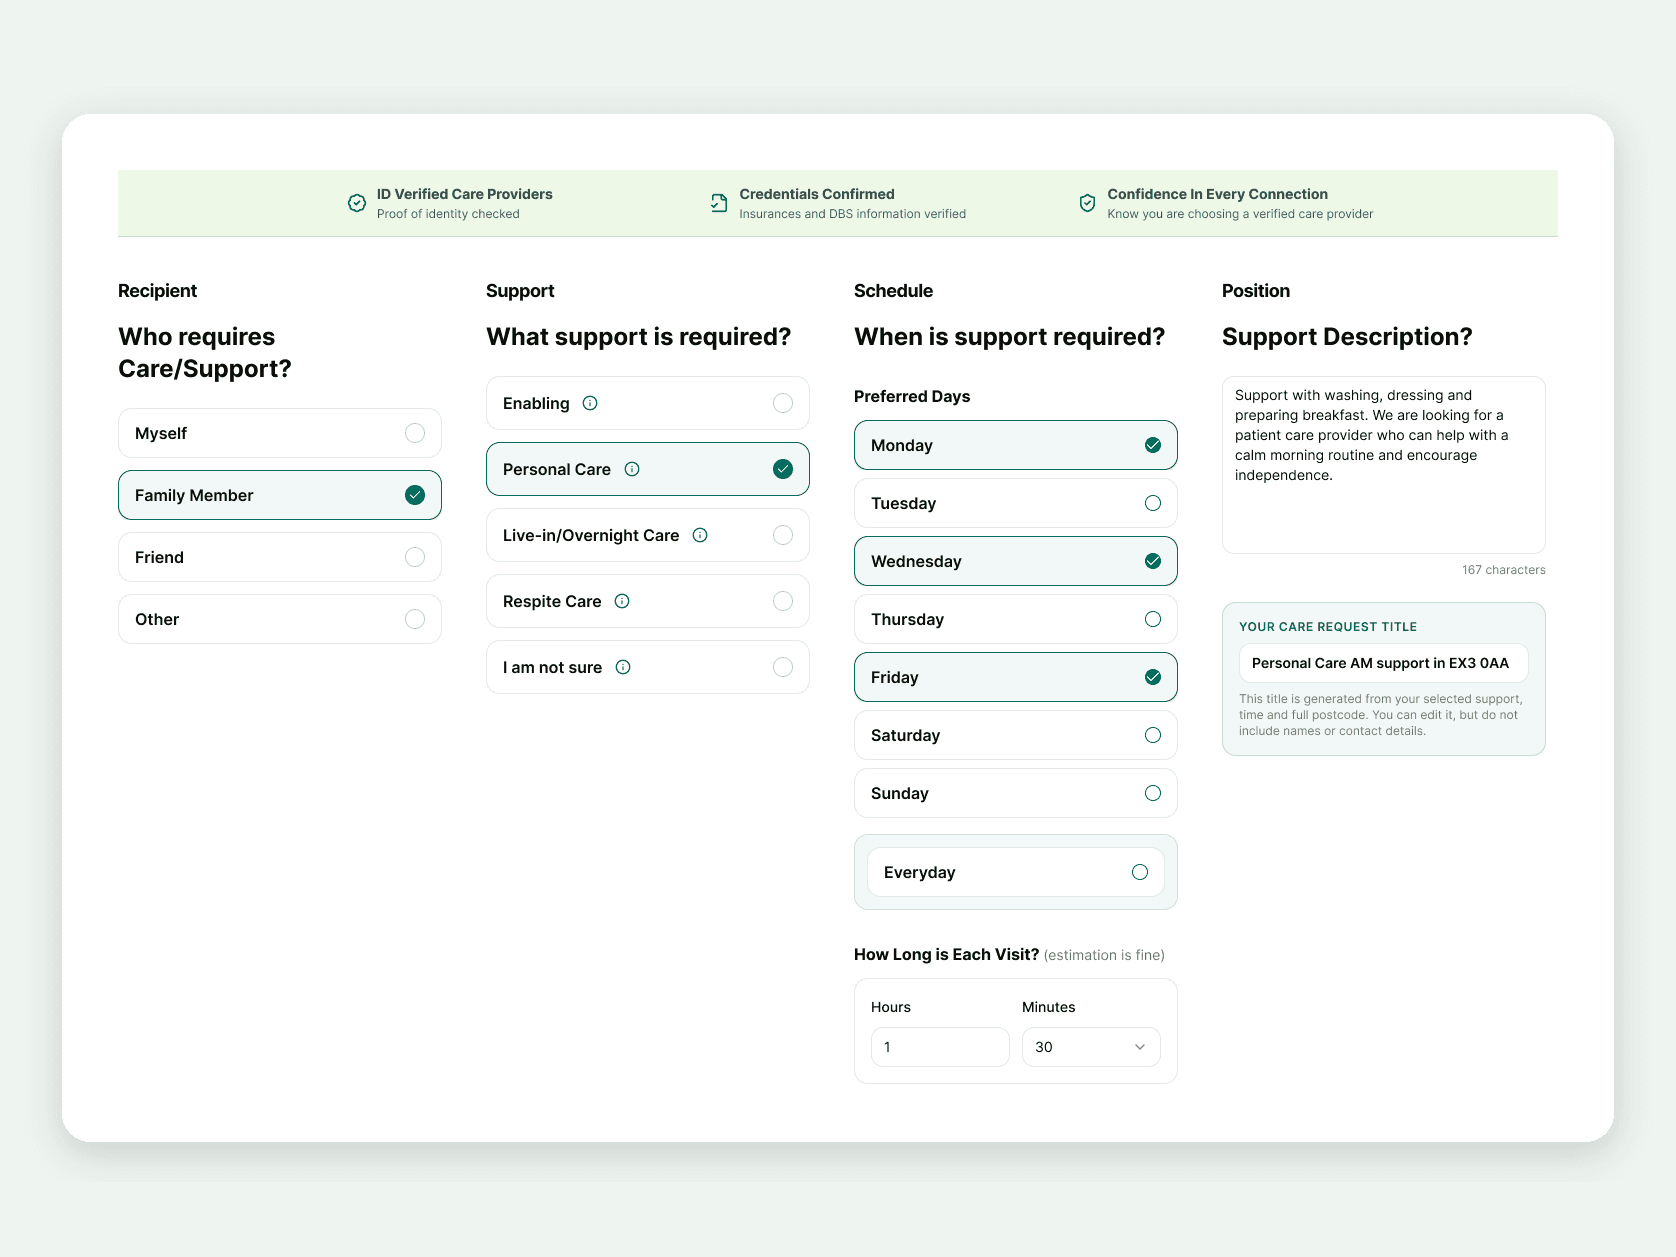The image size is (1676, 1257).
Task: Edit the care request title field
Action: point(1384,663)
